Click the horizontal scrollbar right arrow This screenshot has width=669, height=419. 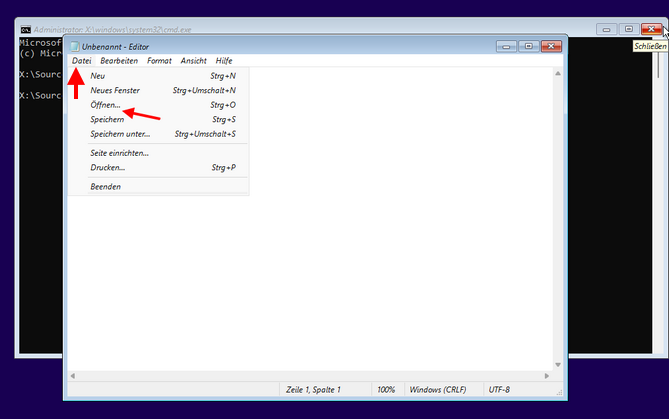coord(548,375)
